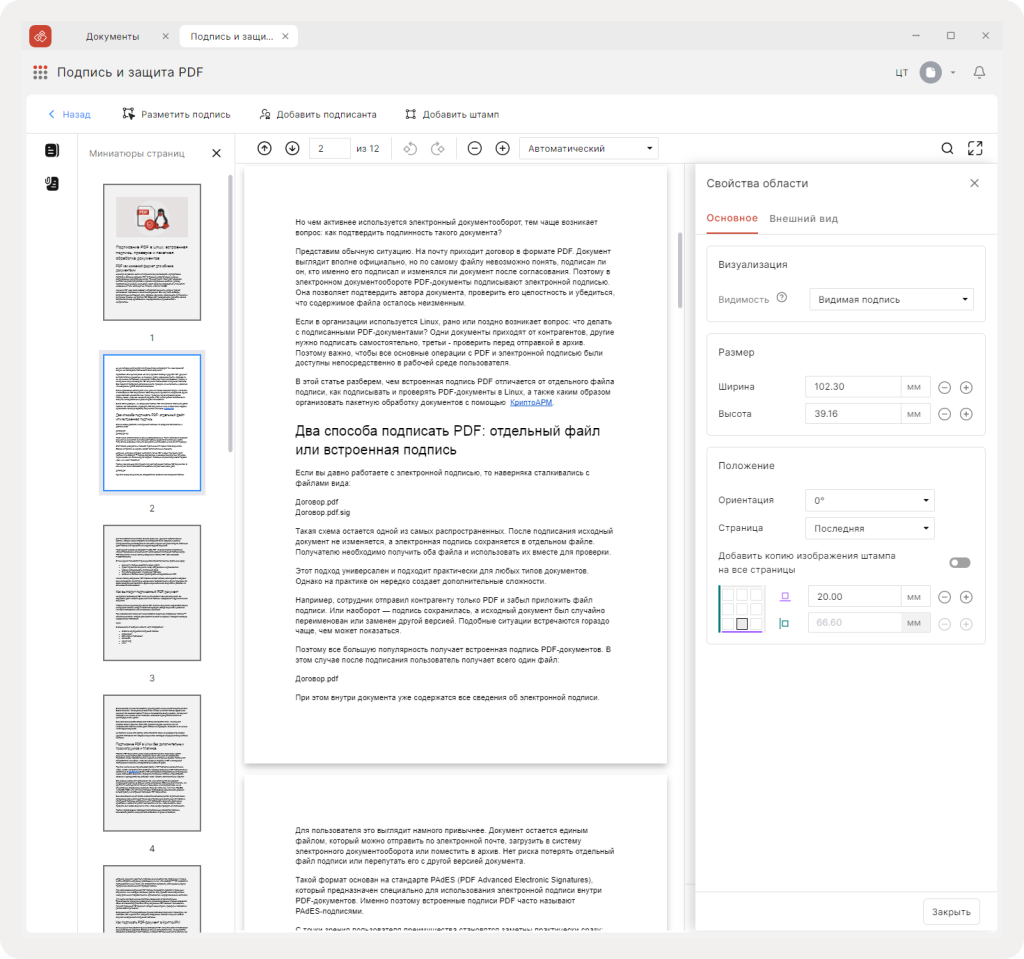Click the red app logo icon

click(x=40, y=36)
